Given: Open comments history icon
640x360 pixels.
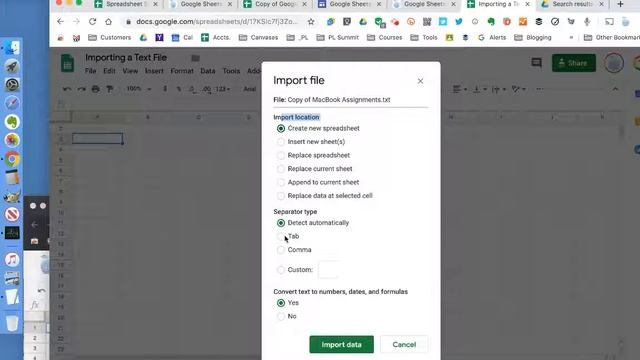Looking at the screenshot, I should click(536, 63).
